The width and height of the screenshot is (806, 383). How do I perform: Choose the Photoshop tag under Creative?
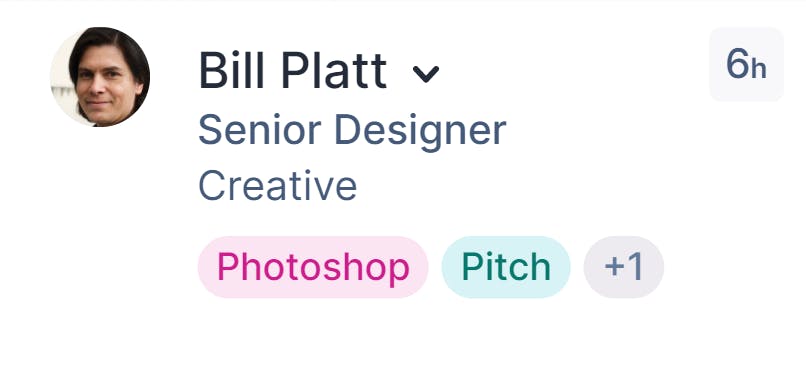point(313,267)
